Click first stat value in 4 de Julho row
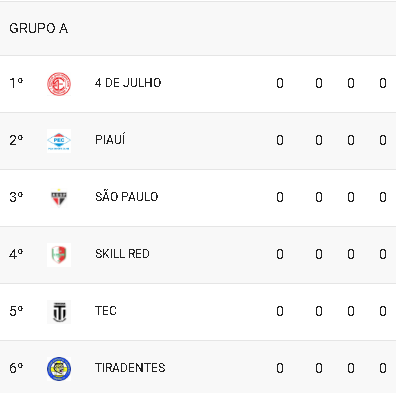Image resolution: width=398 pixels, height=393 pixels. 280,83
